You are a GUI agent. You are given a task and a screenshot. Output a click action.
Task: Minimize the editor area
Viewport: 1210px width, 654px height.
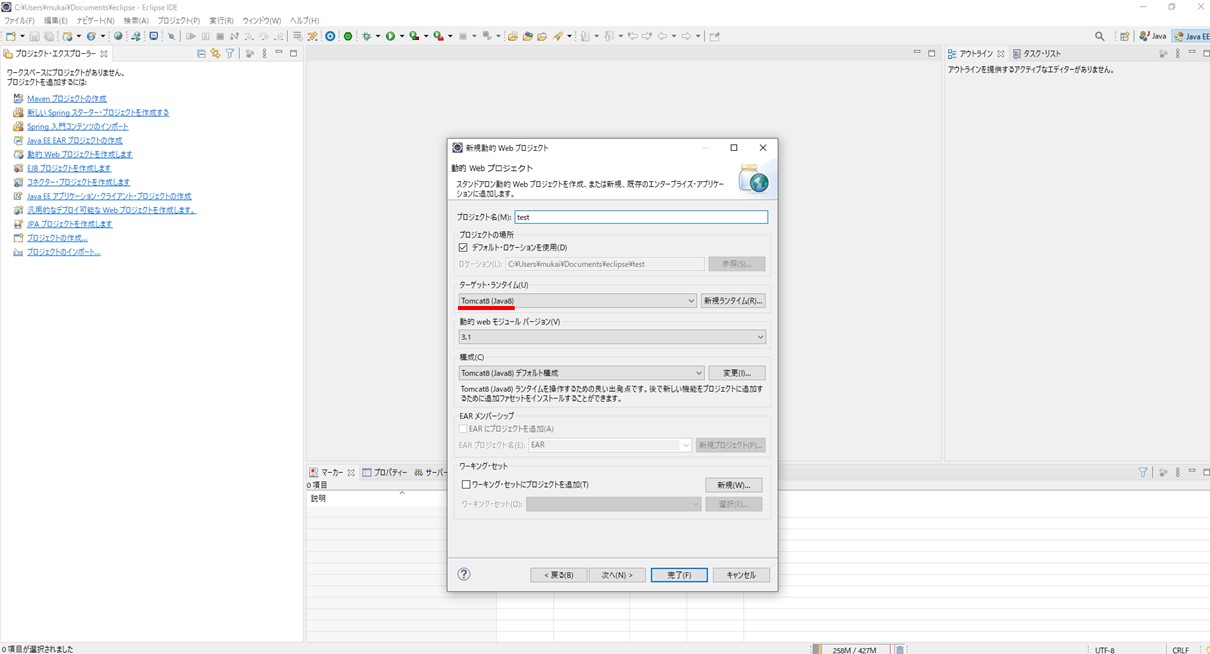[917, 53]
